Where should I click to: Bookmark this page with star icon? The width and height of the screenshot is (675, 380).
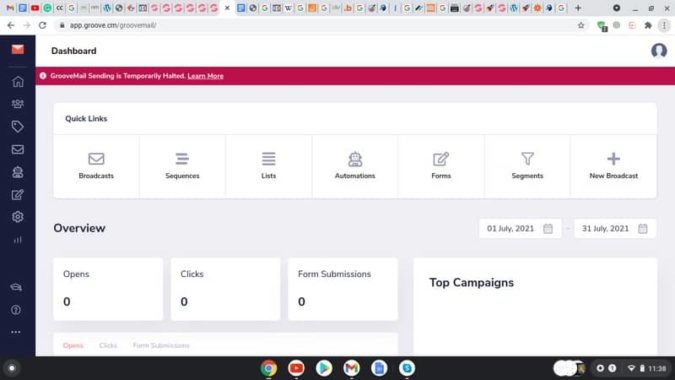581,25
